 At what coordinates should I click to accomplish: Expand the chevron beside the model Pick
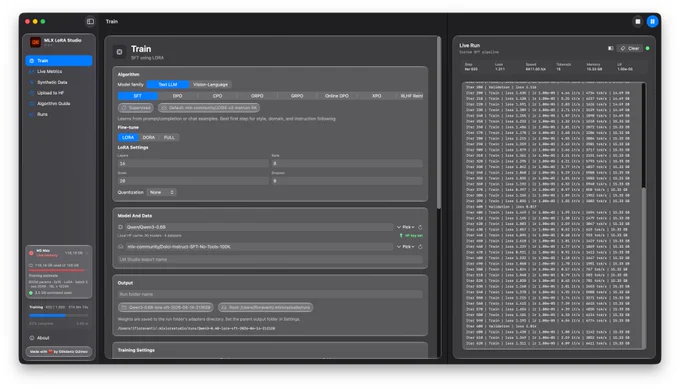399,227
